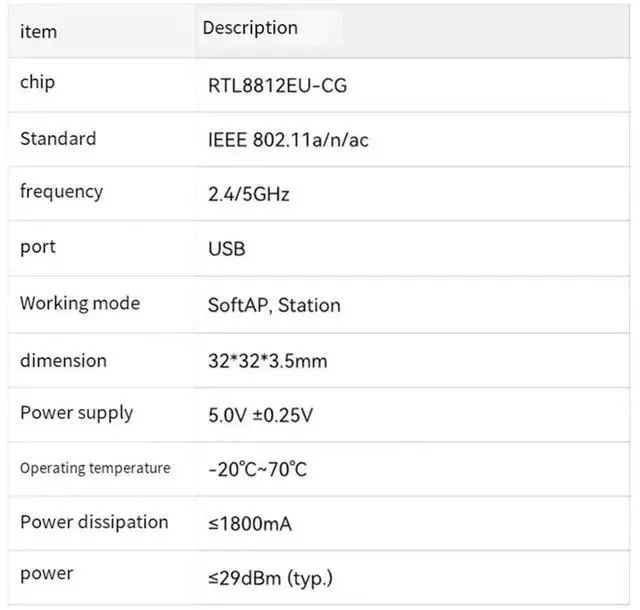Click the "Standard" row label

58,139
